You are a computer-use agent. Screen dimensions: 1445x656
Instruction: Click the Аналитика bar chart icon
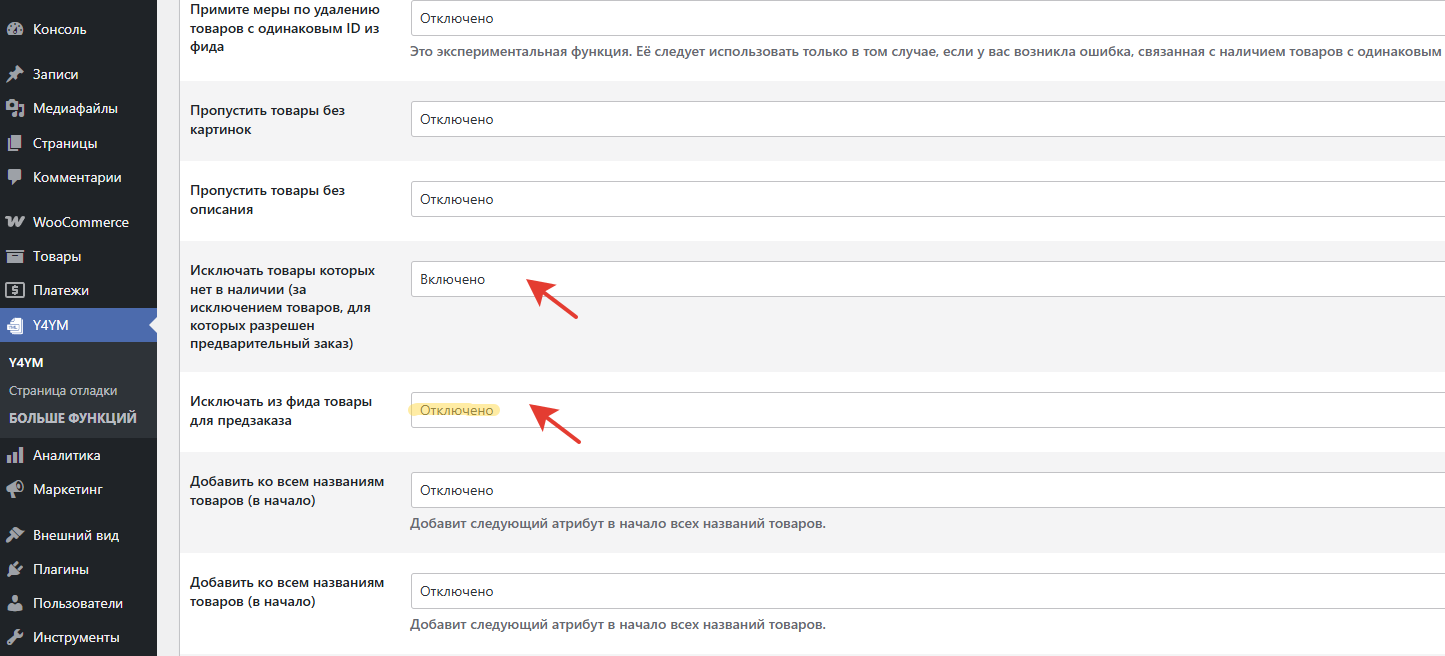[x=15, y=455]
